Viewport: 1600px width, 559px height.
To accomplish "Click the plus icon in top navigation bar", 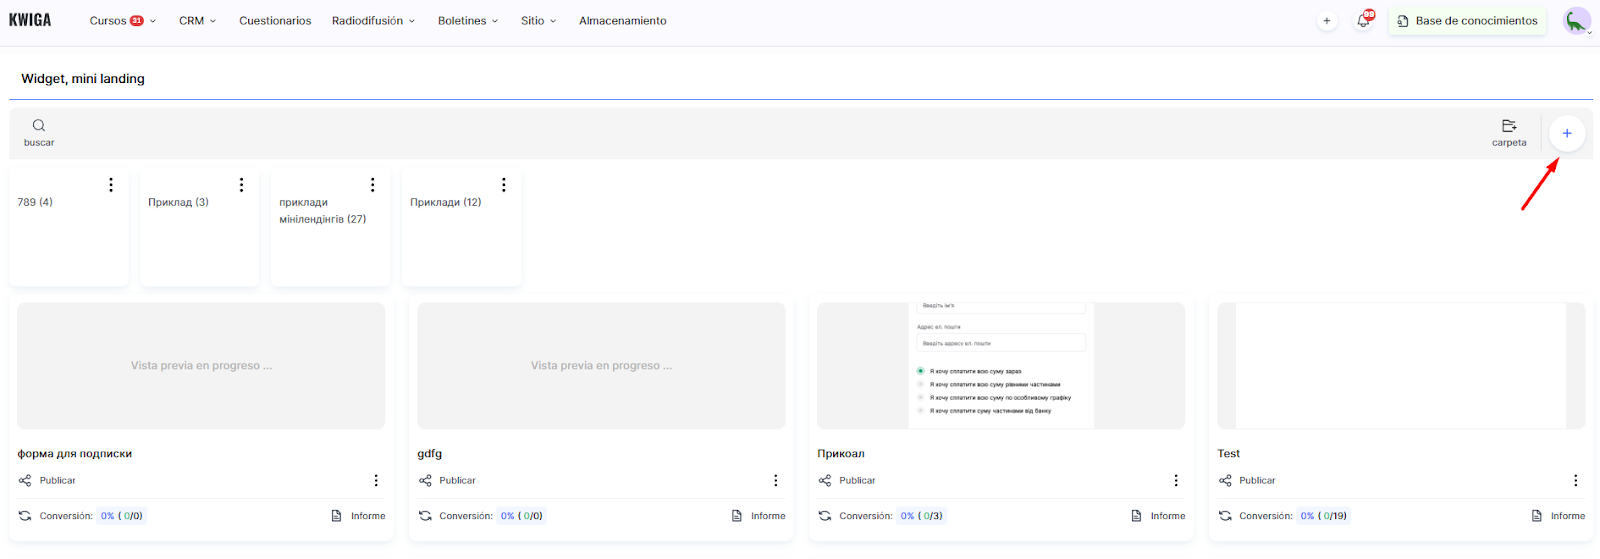I will [x=1327, y=21].
